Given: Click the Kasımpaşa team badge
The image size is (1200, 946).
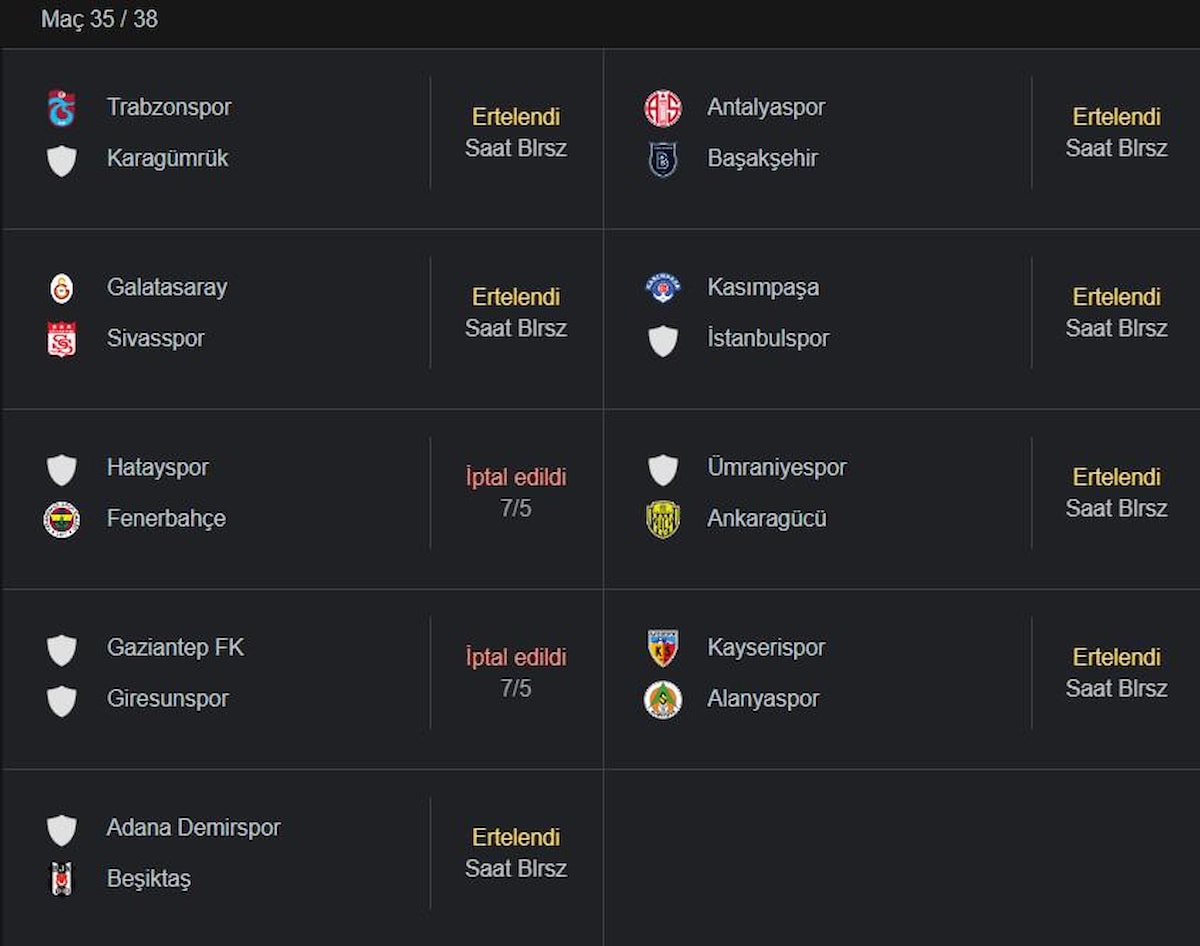Looking at the screenshot, I should click(662, 288).
